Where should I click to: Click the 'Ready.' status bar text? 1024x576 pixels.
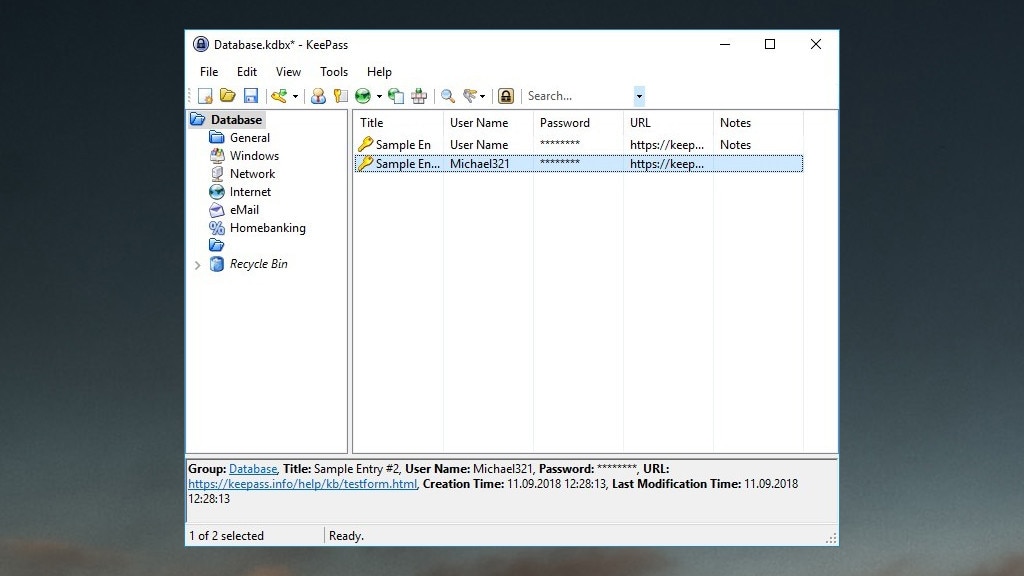point(346,536)
